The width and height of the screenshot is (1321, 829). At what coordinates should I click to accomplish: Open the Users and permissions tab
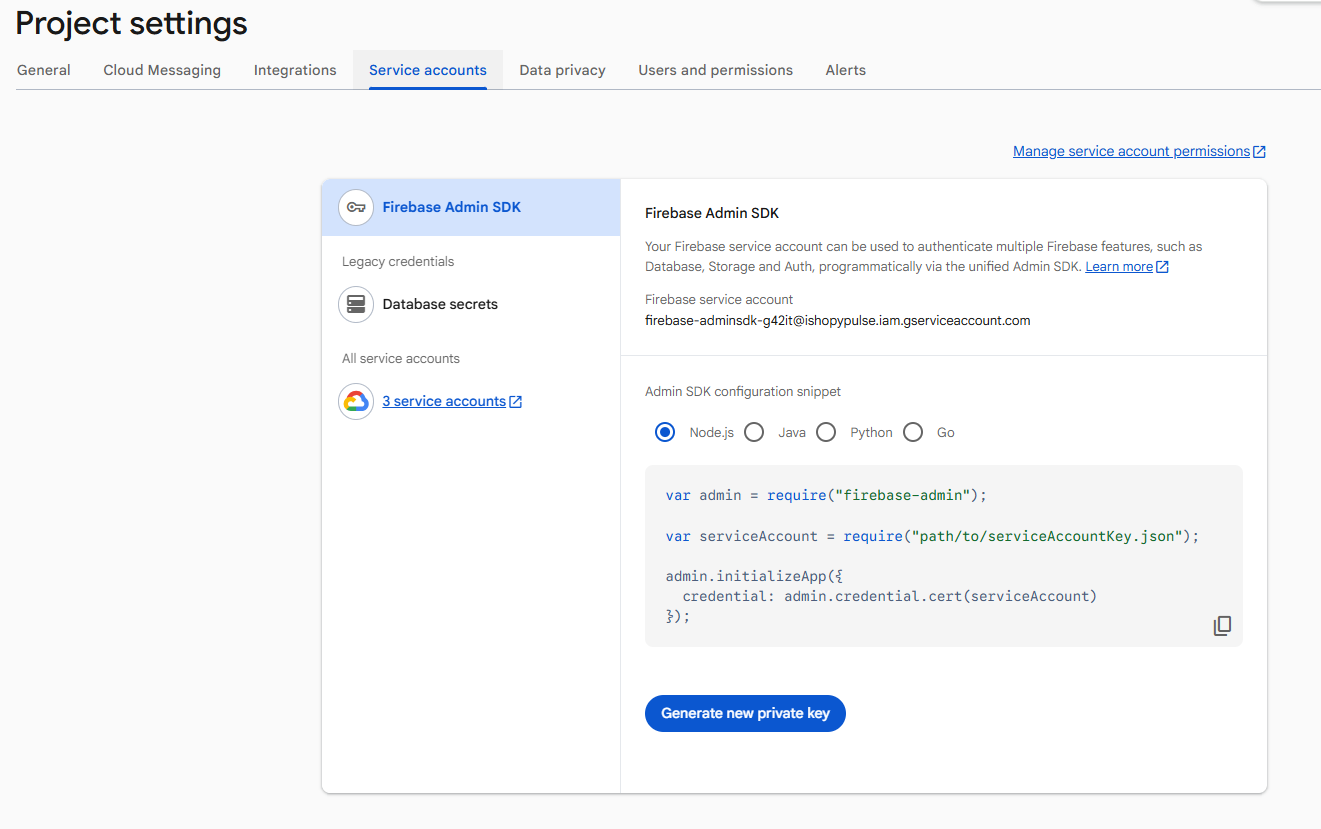tap(716, 70)
